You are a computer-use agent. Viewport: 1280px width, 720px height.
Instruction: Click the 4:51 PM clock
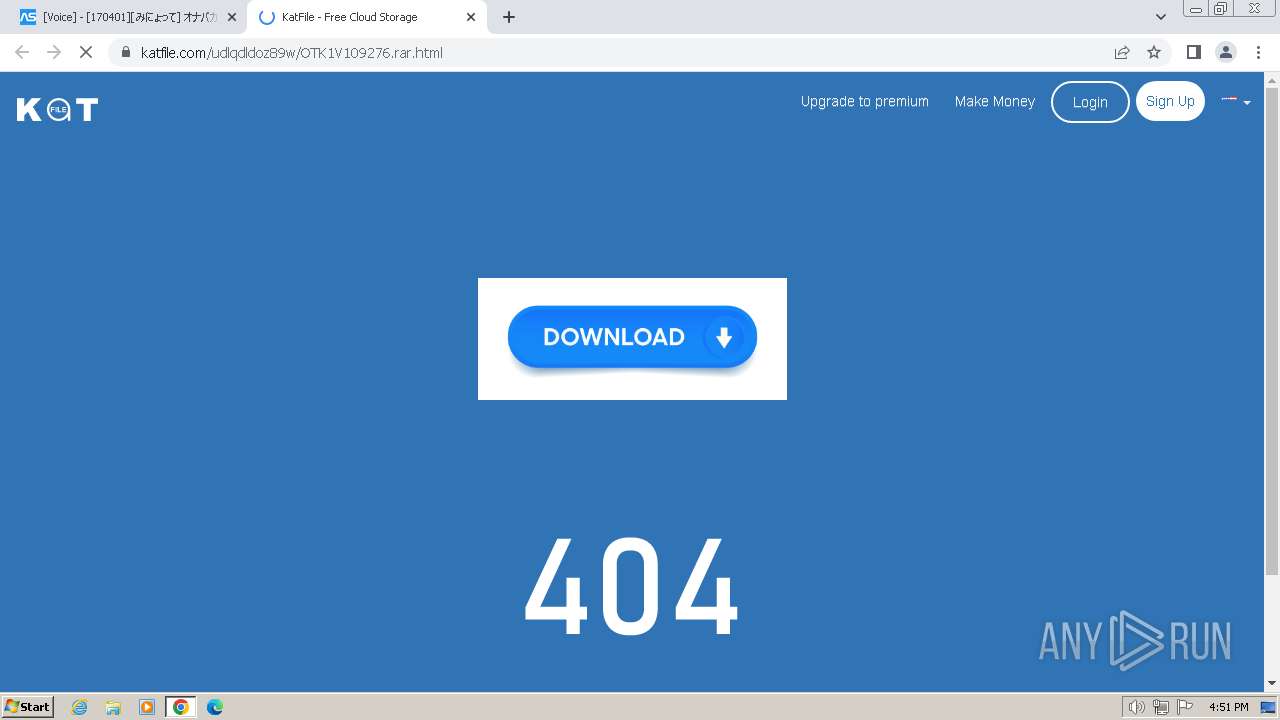[x=1228, y=707]
